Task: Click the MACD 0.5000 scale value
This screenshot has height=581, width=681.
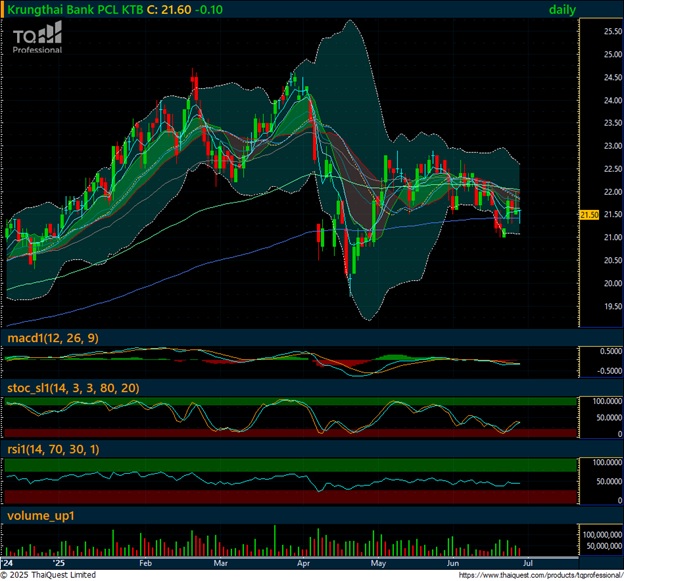Action: [611, 351]
